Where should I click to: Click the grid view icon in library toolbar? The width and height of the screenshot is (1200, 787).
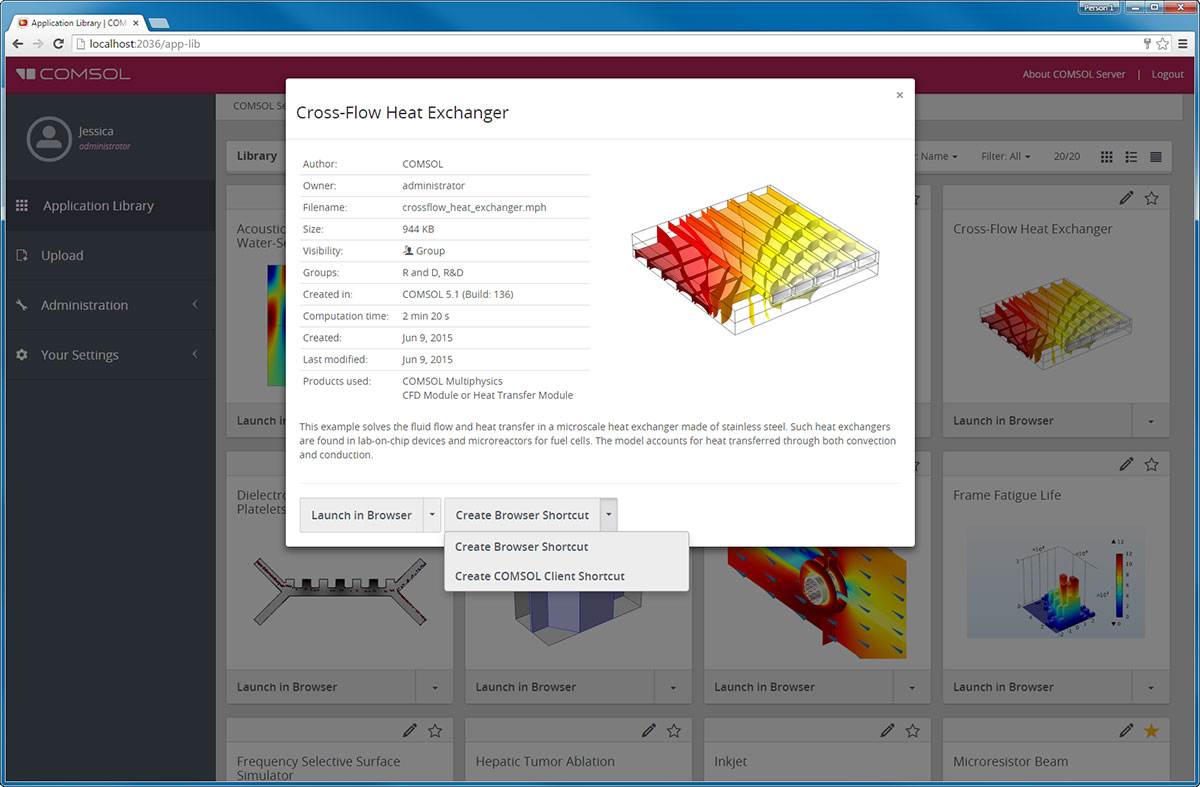(1107, 157)
